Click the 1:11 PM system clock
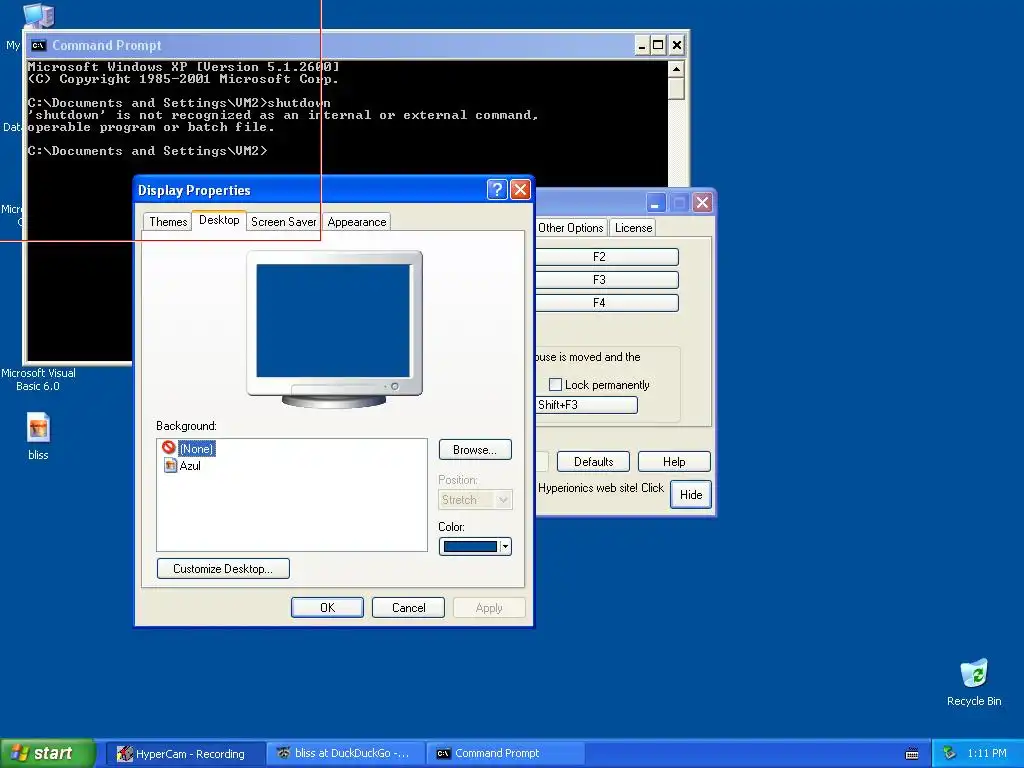This screenshot has width=1024, height=768. pos(987,754)
